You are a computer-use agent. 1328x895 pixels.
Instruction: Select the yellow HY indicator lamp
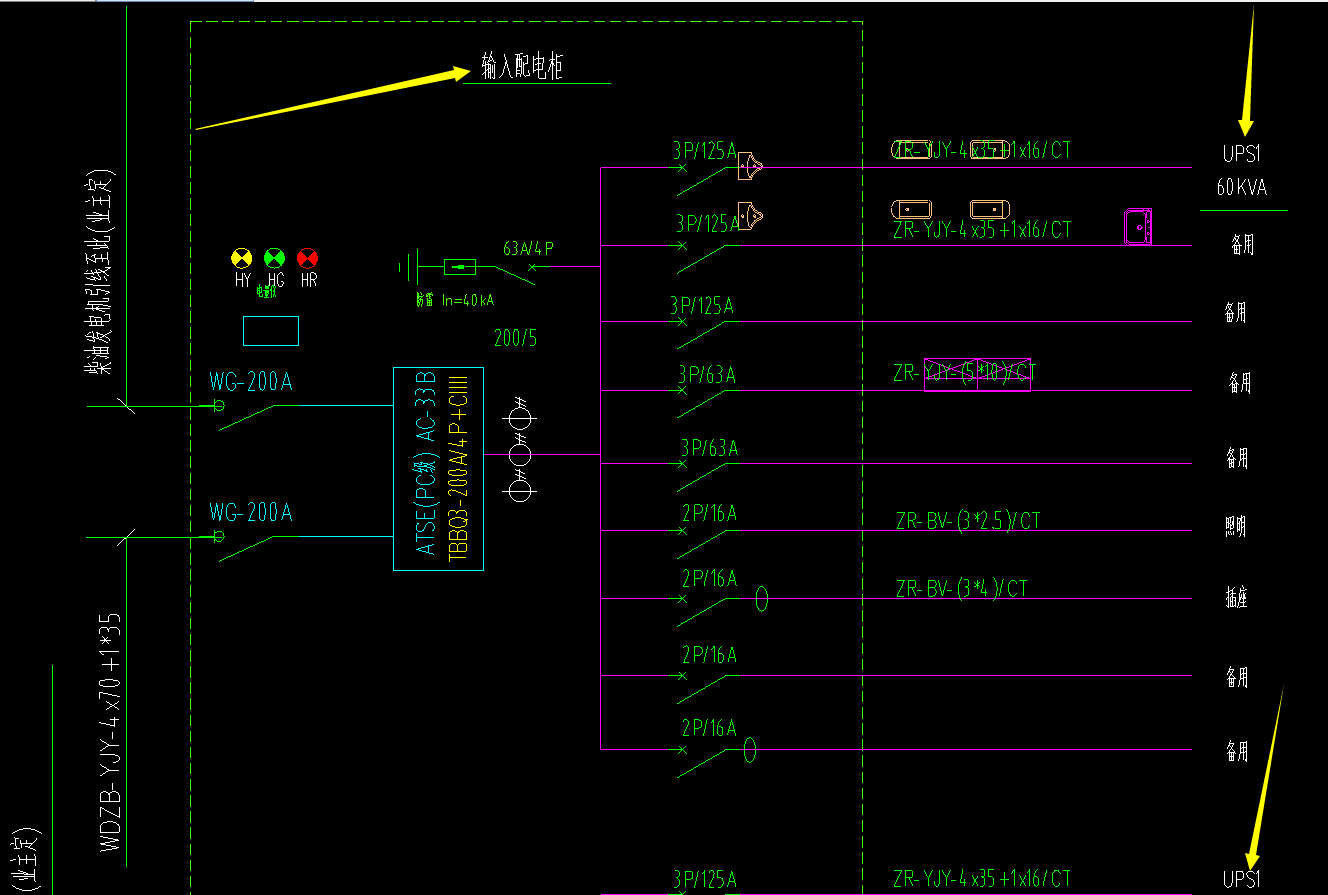pos(241,258)
